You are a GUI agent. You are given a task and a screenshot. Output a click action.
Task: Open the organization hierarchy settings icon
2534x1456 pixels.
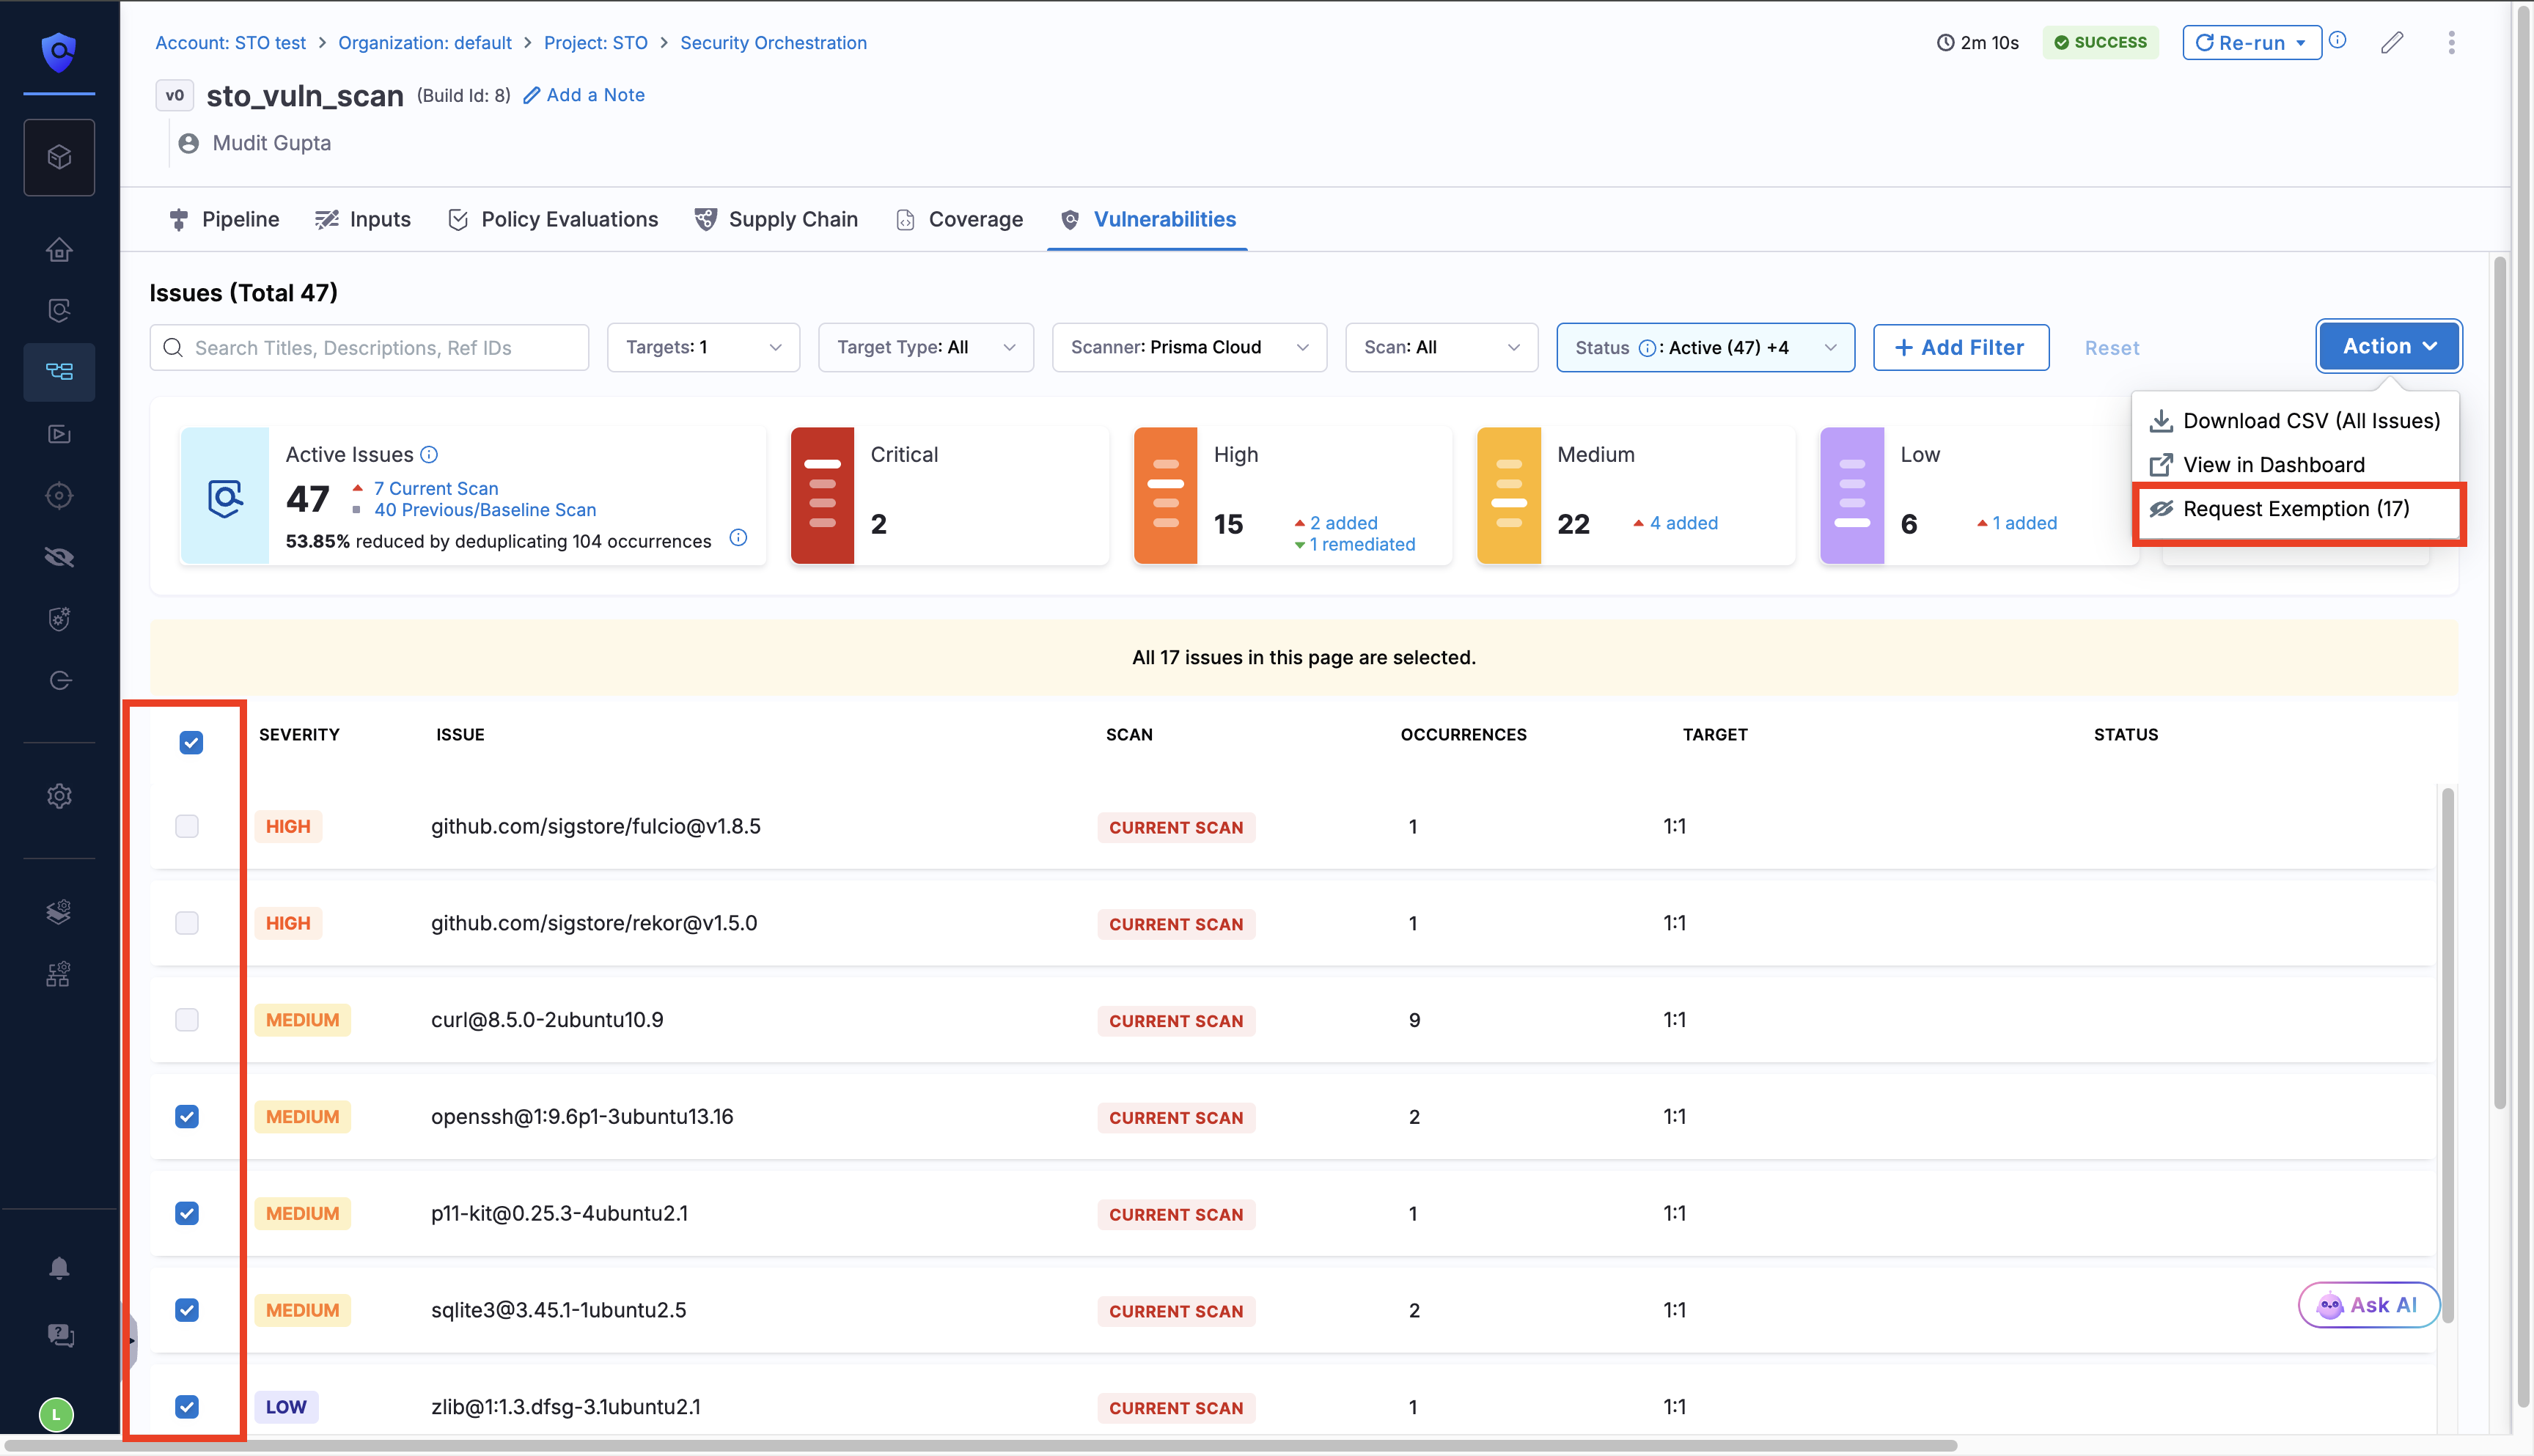(59, 974)
